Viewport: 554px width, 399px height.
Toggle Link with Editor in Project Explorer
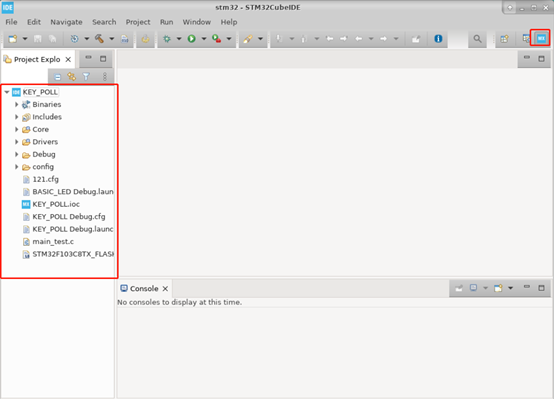tap(72, 77)
